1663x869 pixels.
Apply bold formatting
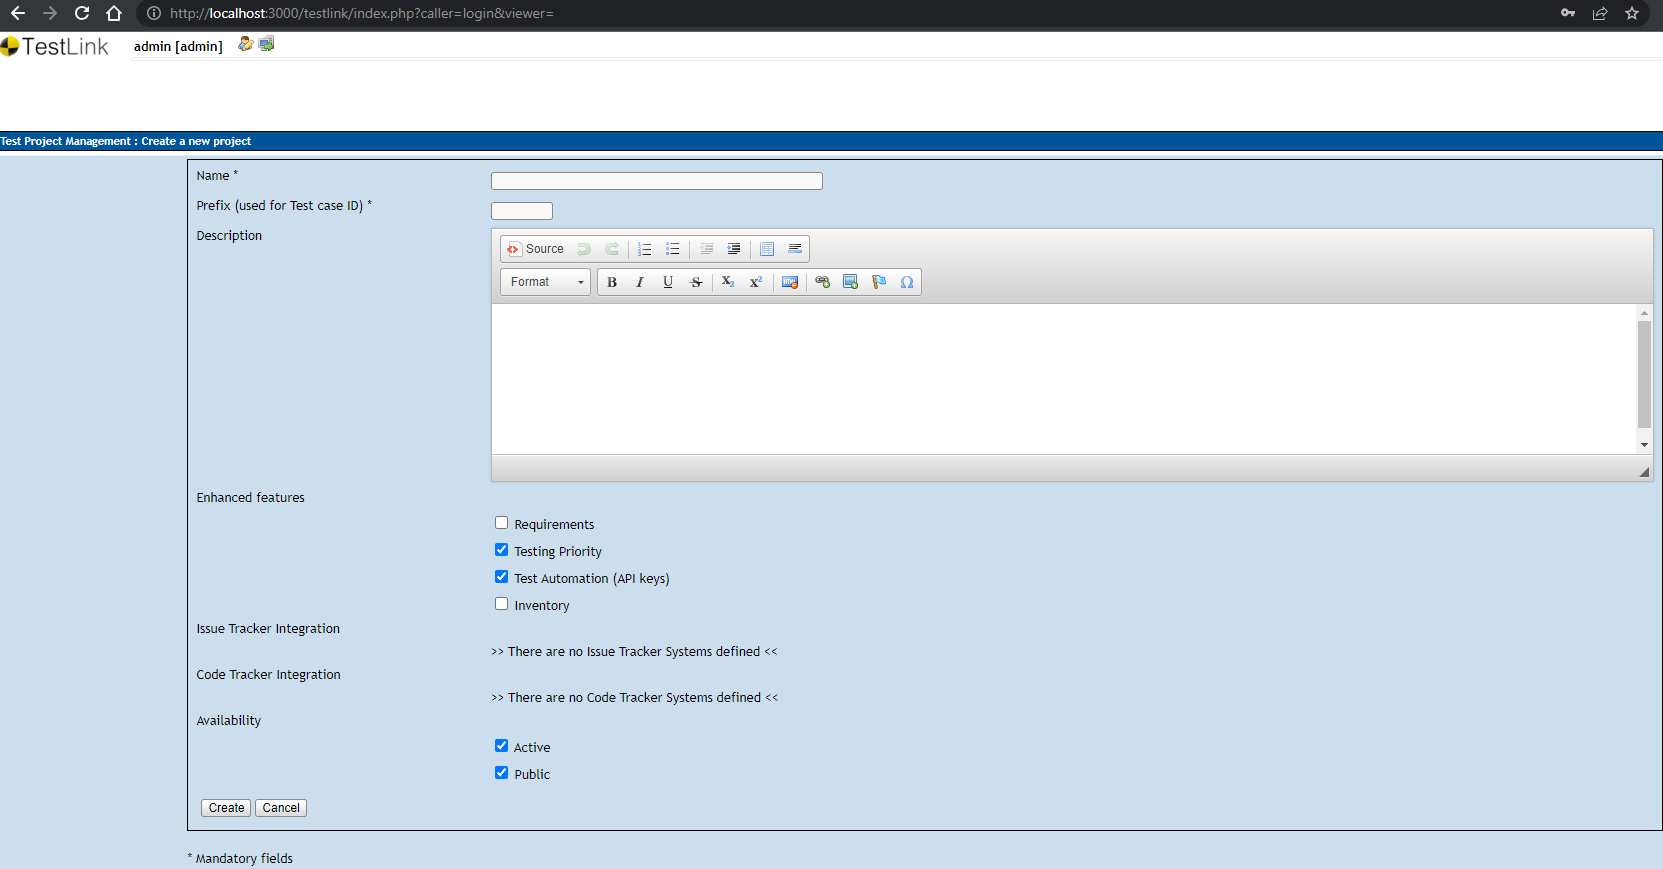click(612, 282)
